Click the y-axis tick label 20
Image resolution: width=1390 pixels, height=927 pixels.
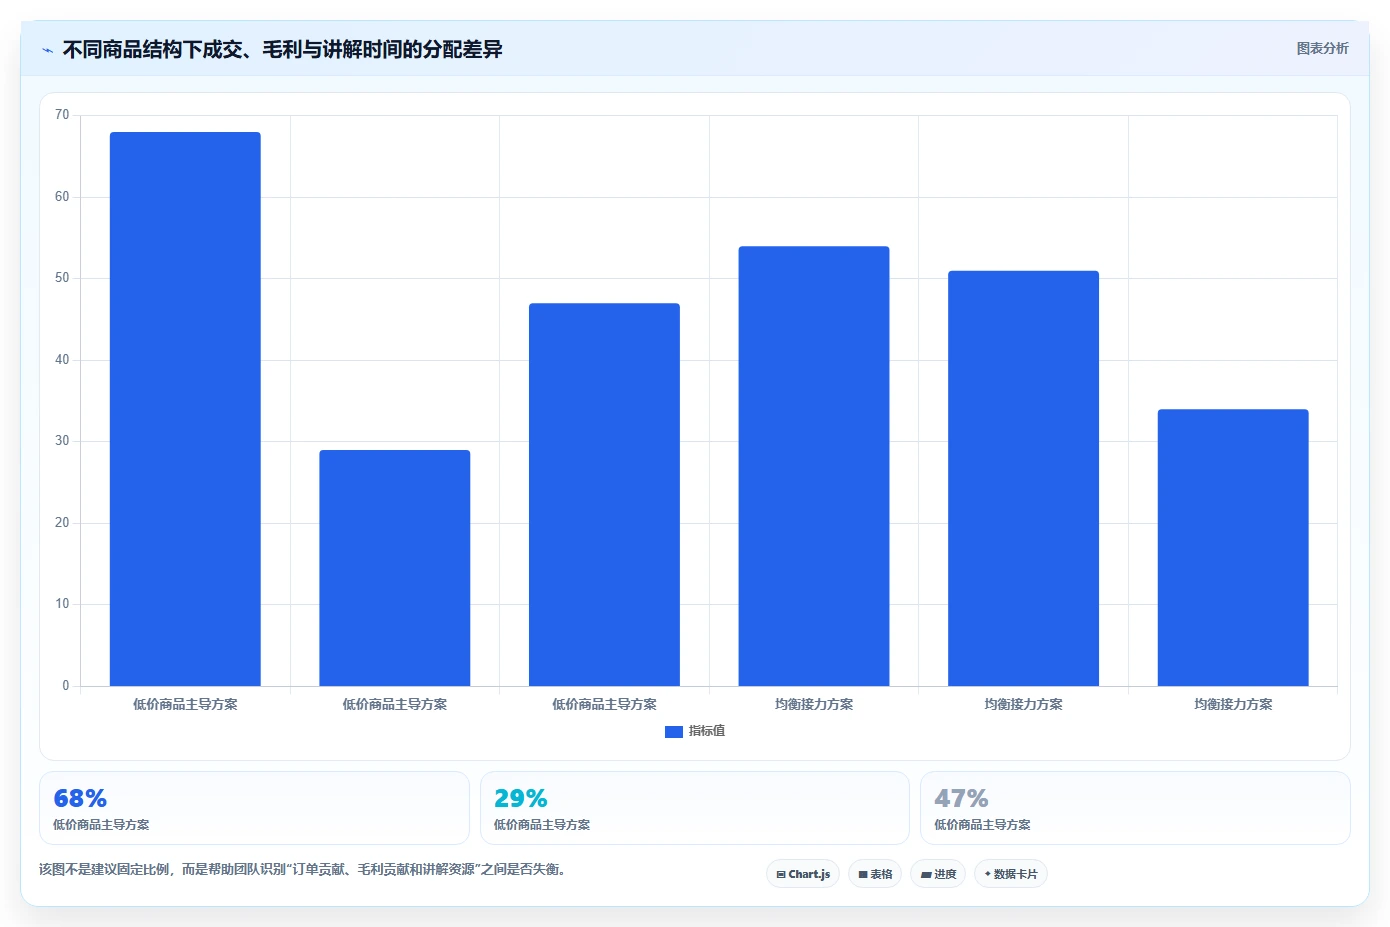pos(62,523)
